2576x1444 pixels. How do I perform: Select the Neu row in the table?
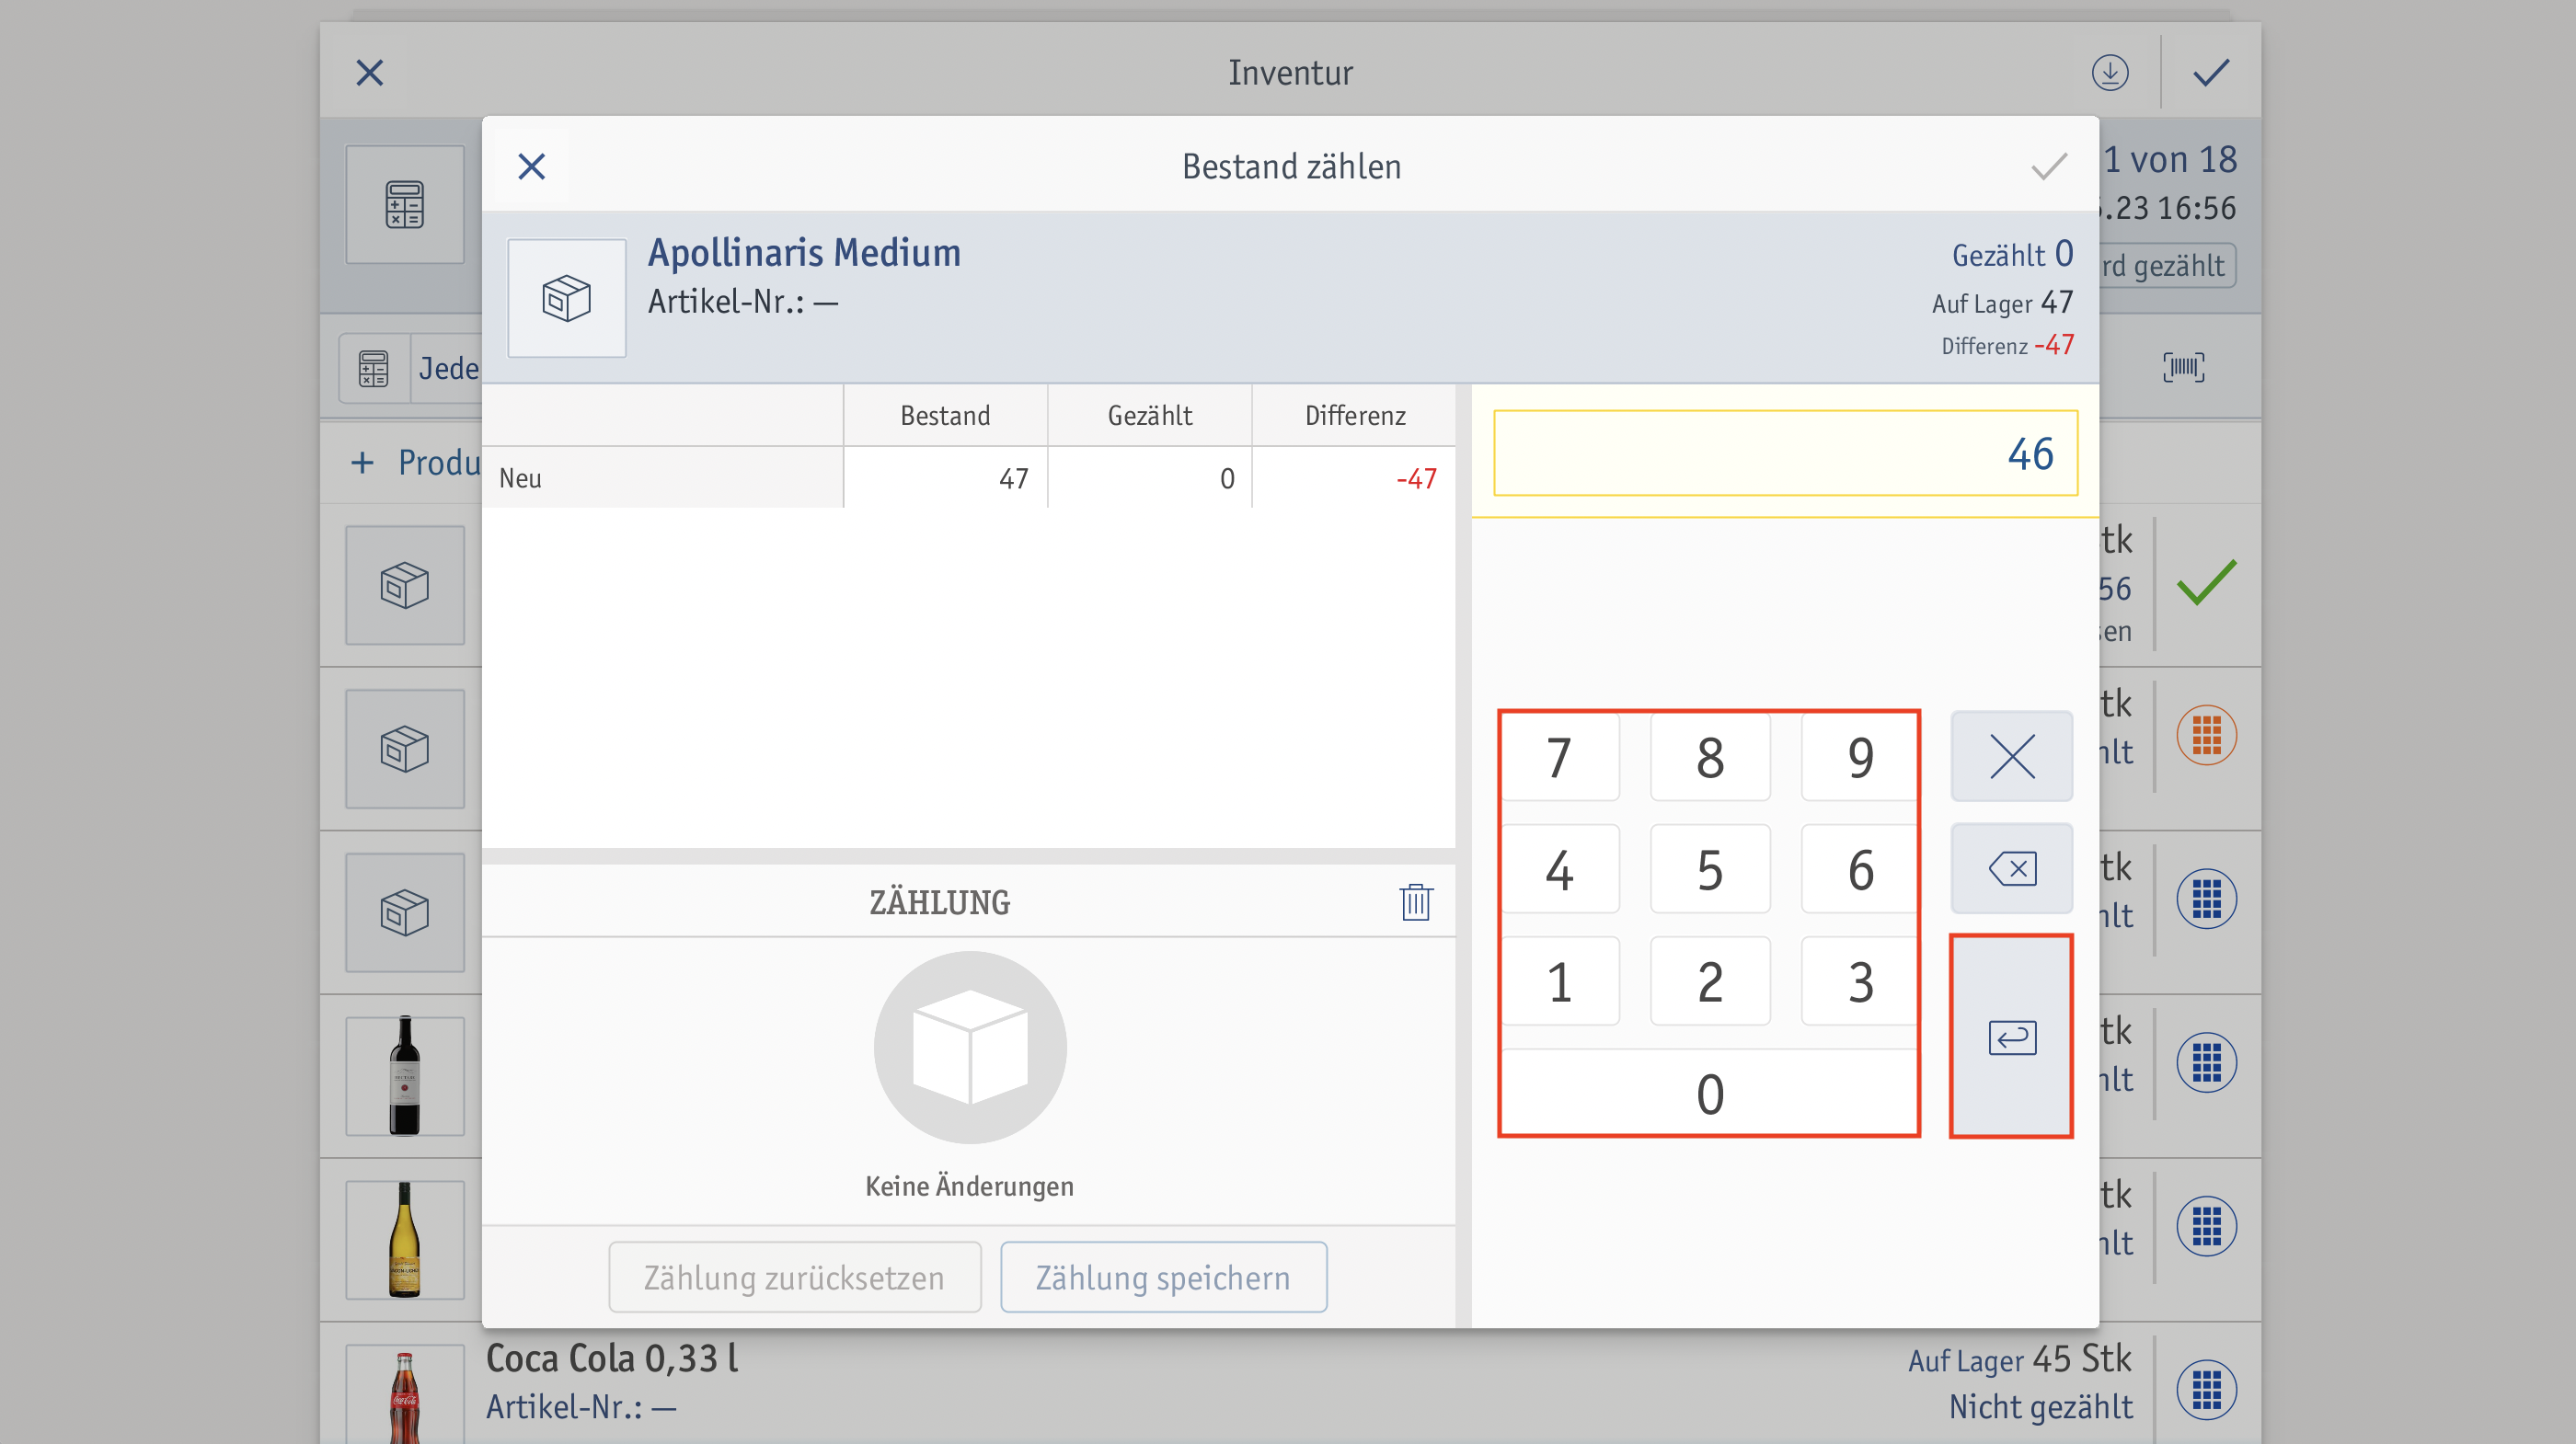[x=969, y=478]
